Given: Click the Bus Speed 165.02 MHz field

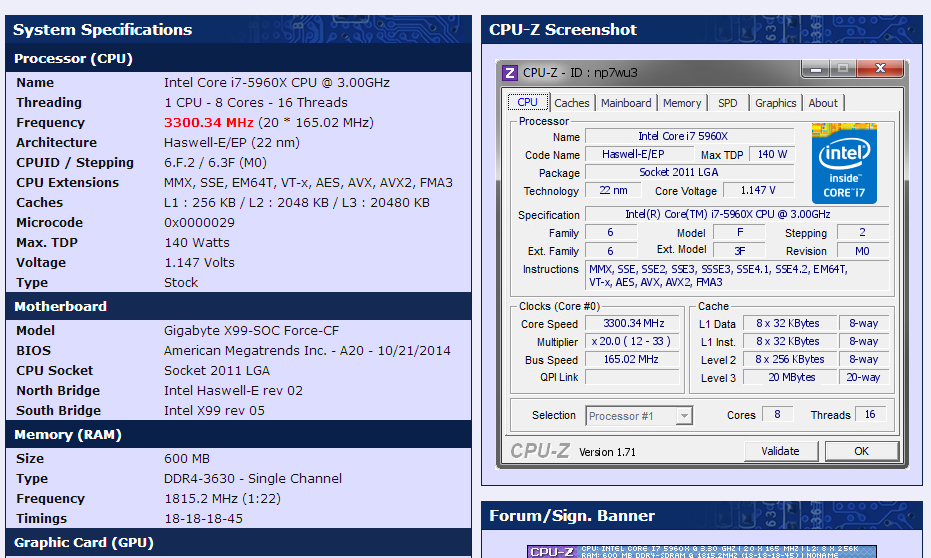Looking at the screenshot, I should pos(634,359).
